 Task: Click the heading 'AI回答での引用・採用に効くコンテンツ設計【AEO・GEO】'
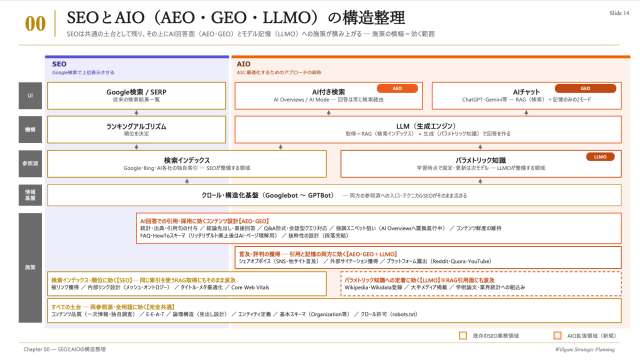[204, 221]
